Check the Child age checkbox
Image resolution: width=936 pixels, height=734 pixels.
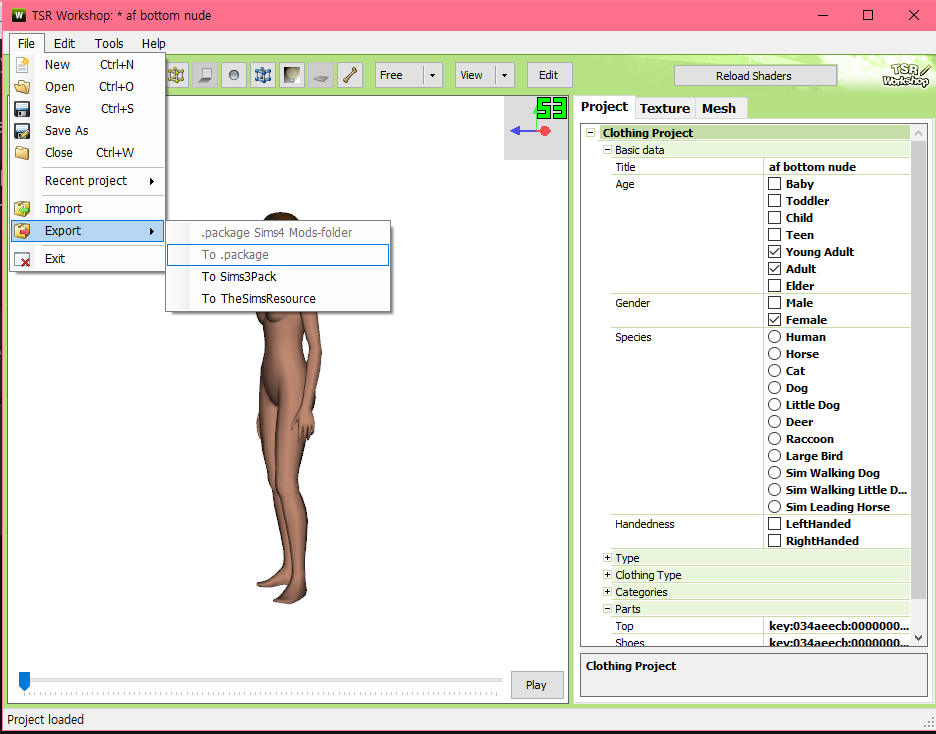coord(774,217)
